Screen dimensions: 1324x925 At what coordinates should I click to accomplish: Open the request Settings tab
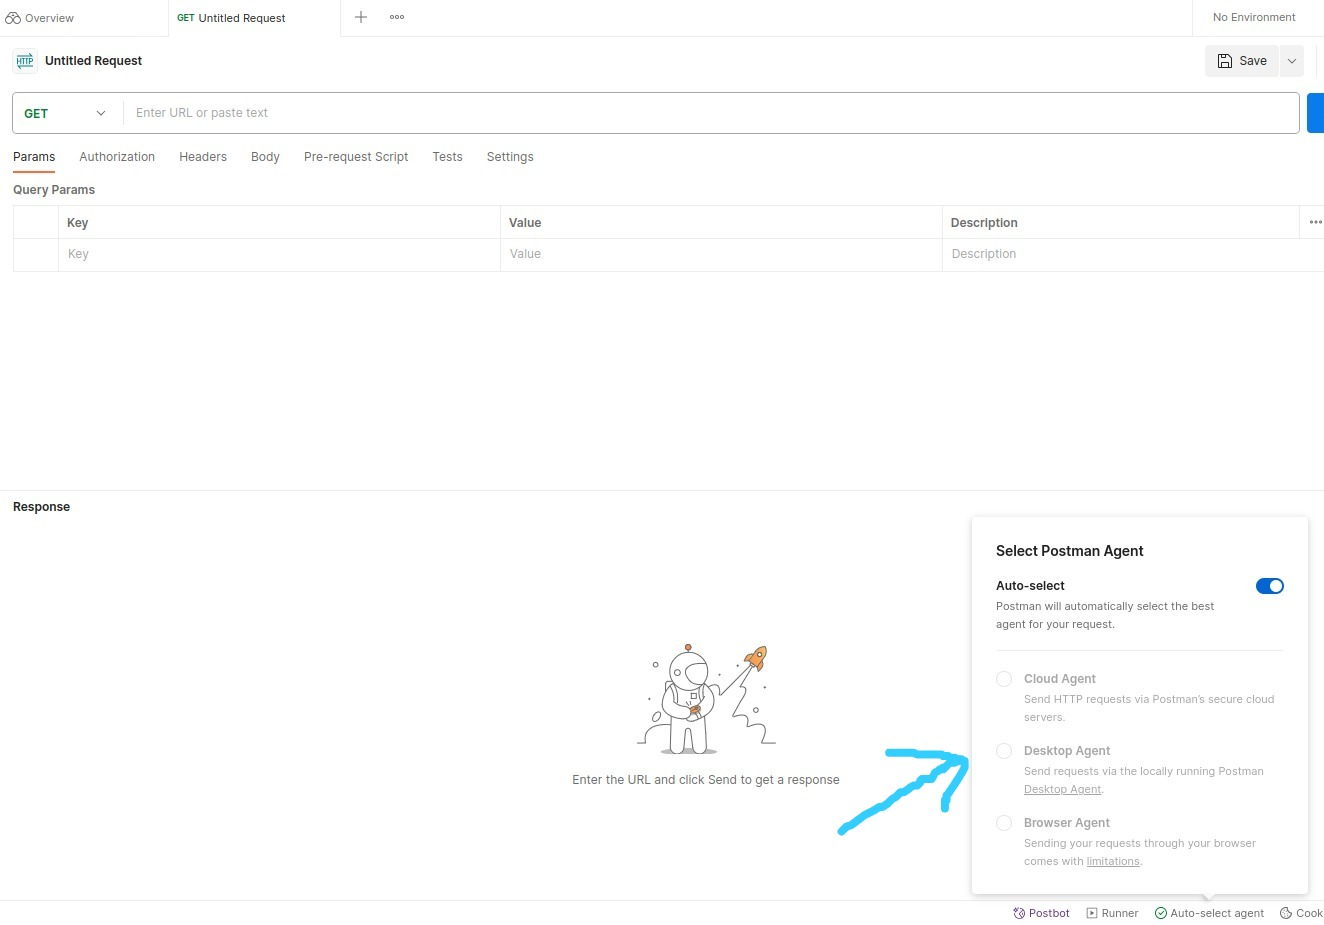coord(510,157)
